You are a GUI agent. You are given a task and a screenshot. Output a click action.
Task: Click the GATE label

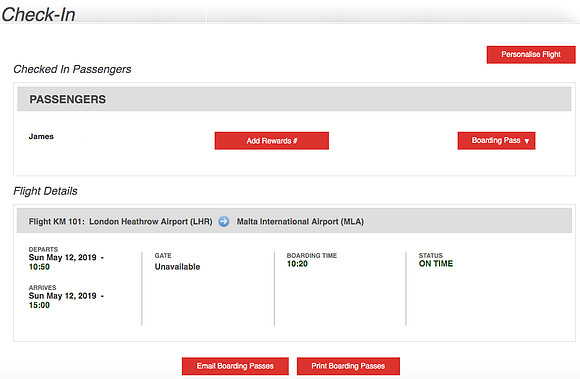point(163,256)
